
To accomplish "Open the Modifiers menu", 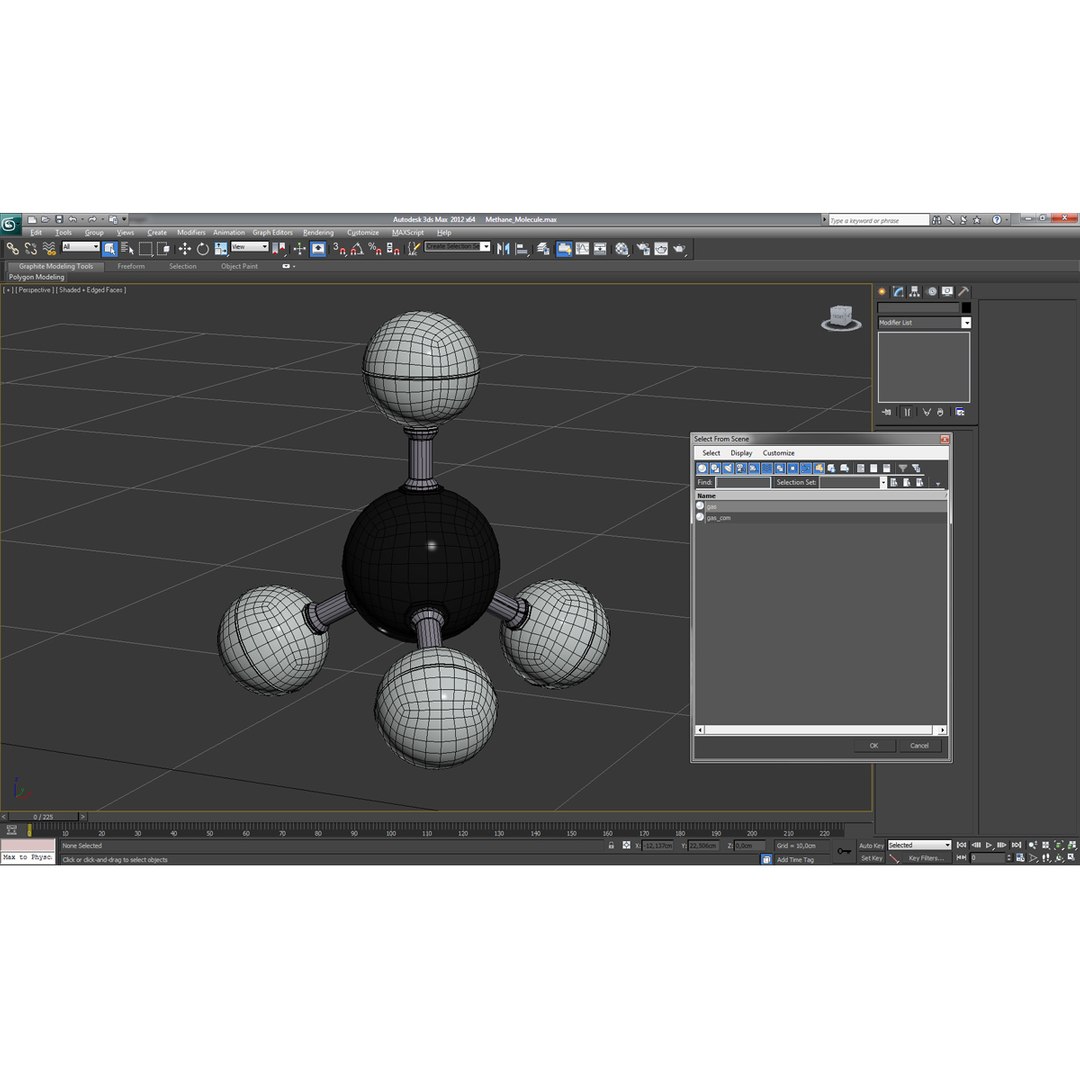I will point(191,233).
